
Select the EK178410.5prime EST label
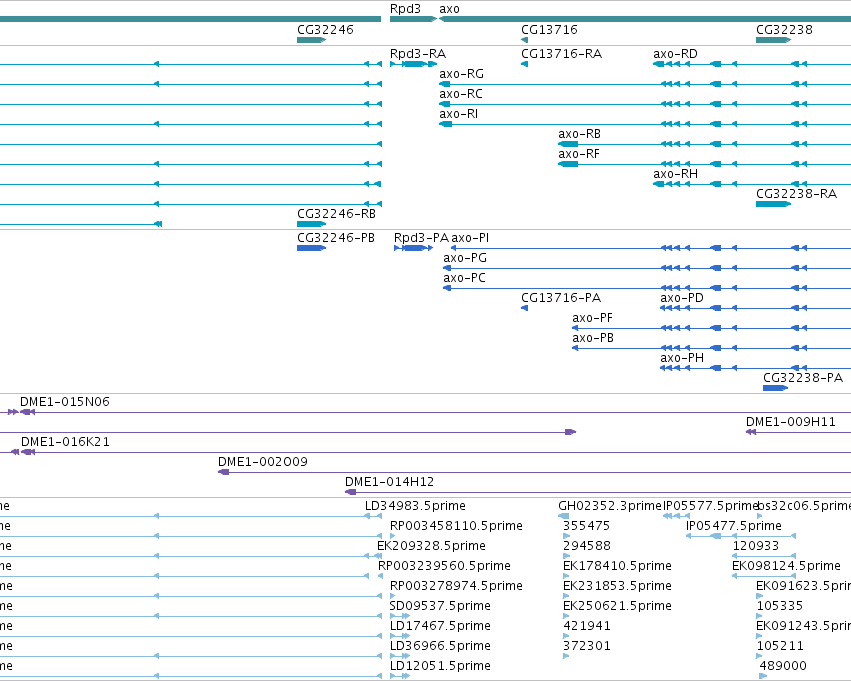(x=617, y=566)
